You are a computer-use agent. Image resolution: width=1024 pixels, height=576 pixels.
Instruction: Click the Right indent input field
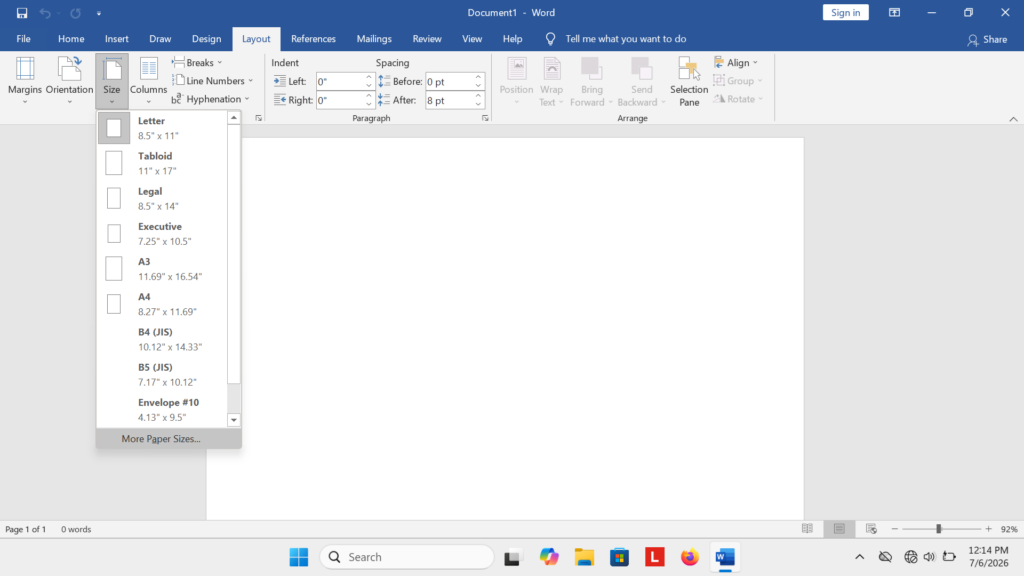click(x=339, y=100)
